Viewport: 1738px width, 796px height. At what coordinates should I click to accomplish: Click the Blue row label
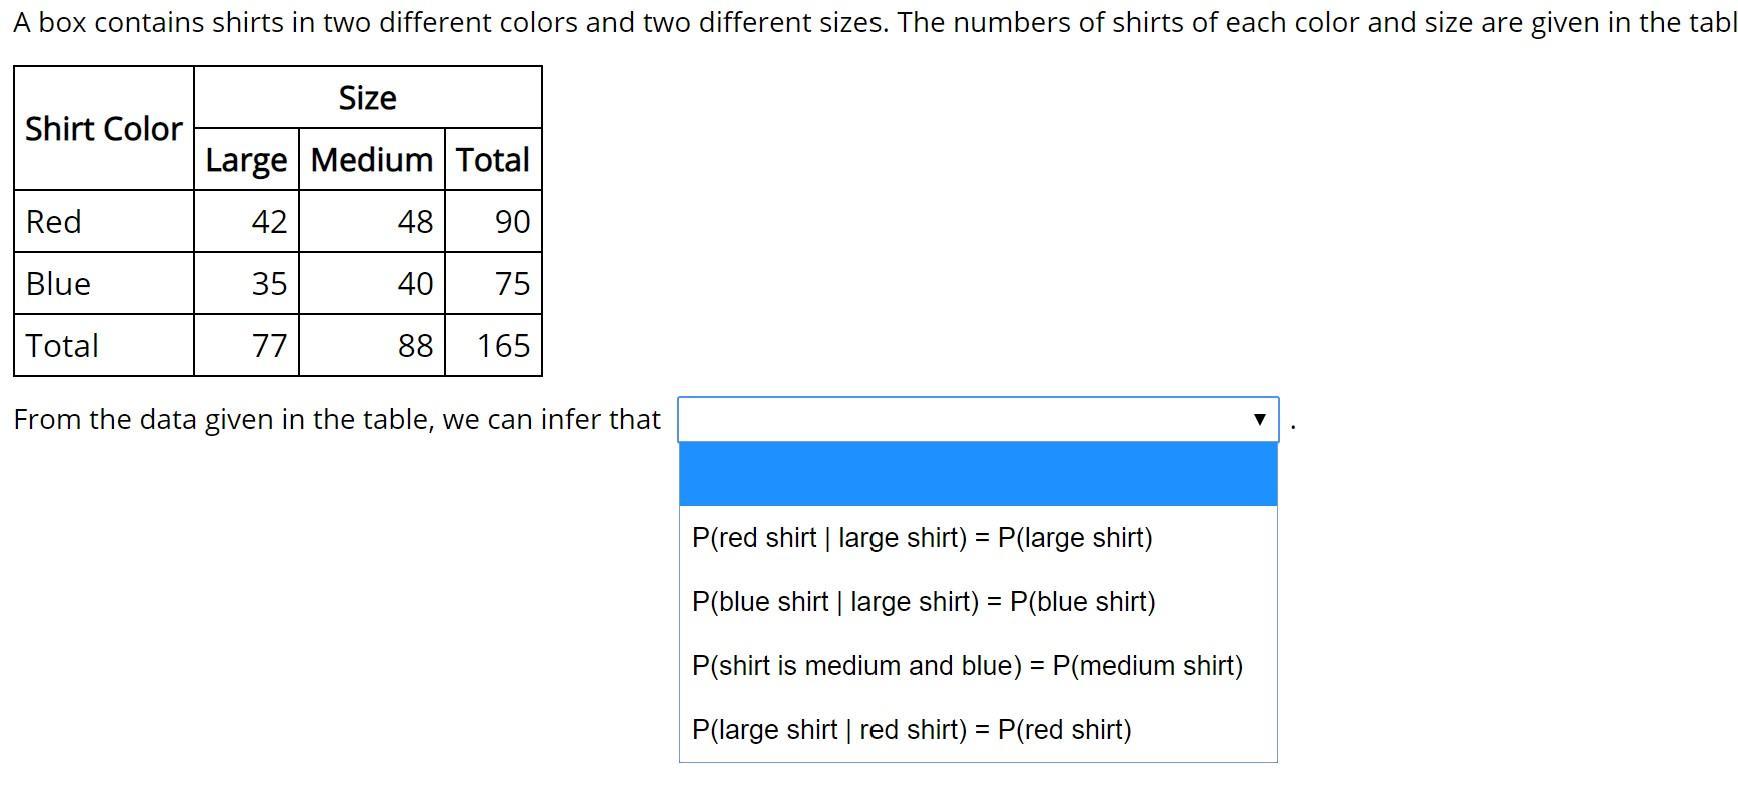coord(58,284)
